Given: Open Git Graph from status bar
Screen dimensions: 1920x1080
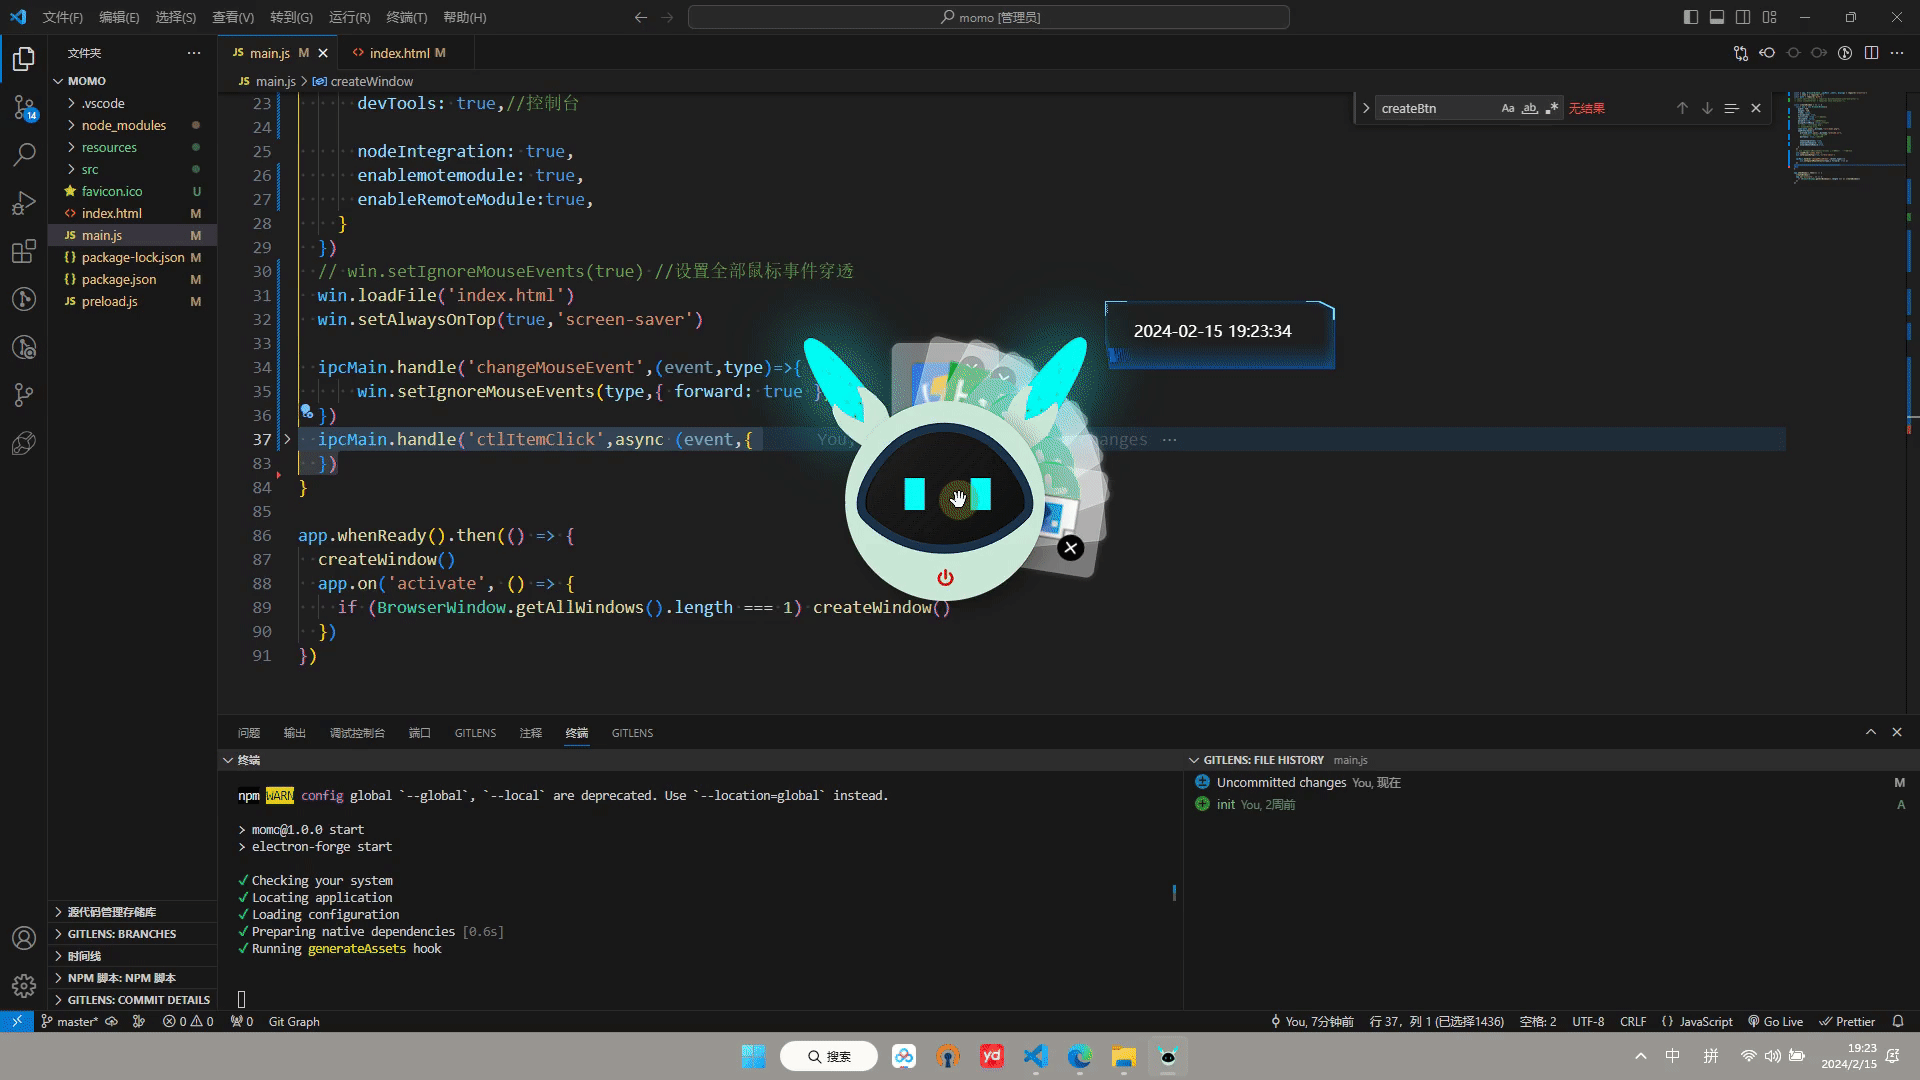Looking at the screenshot, I should tap(294, 1022).
